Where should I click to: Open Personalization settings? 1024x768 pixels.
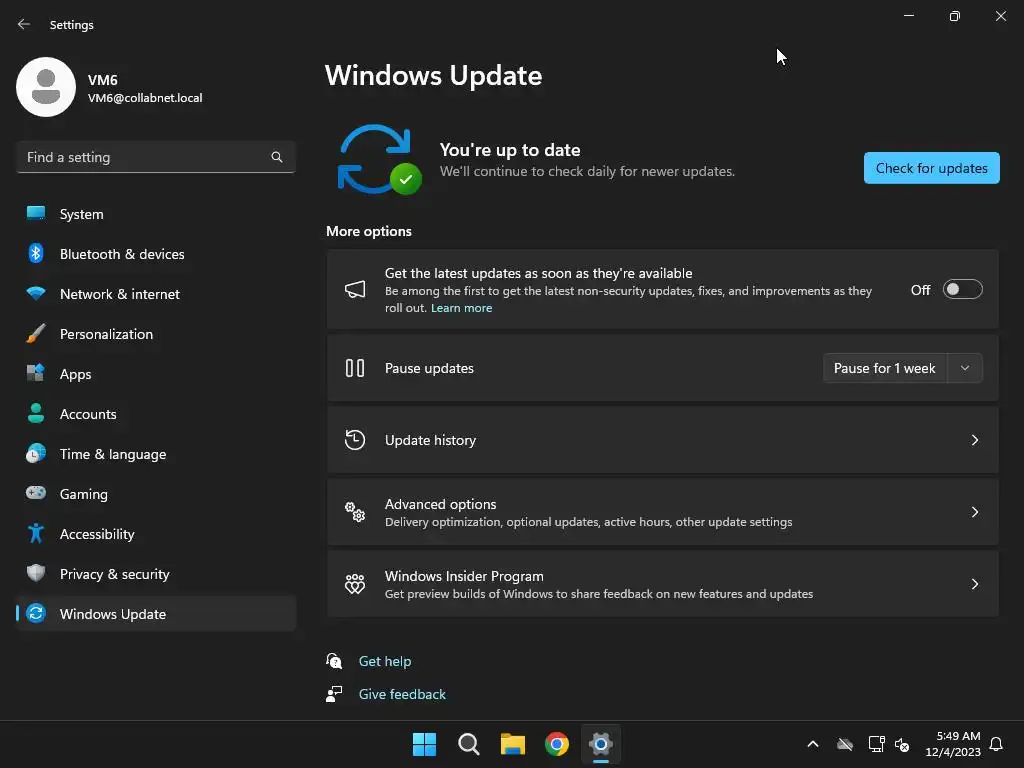tap(156, 334)
